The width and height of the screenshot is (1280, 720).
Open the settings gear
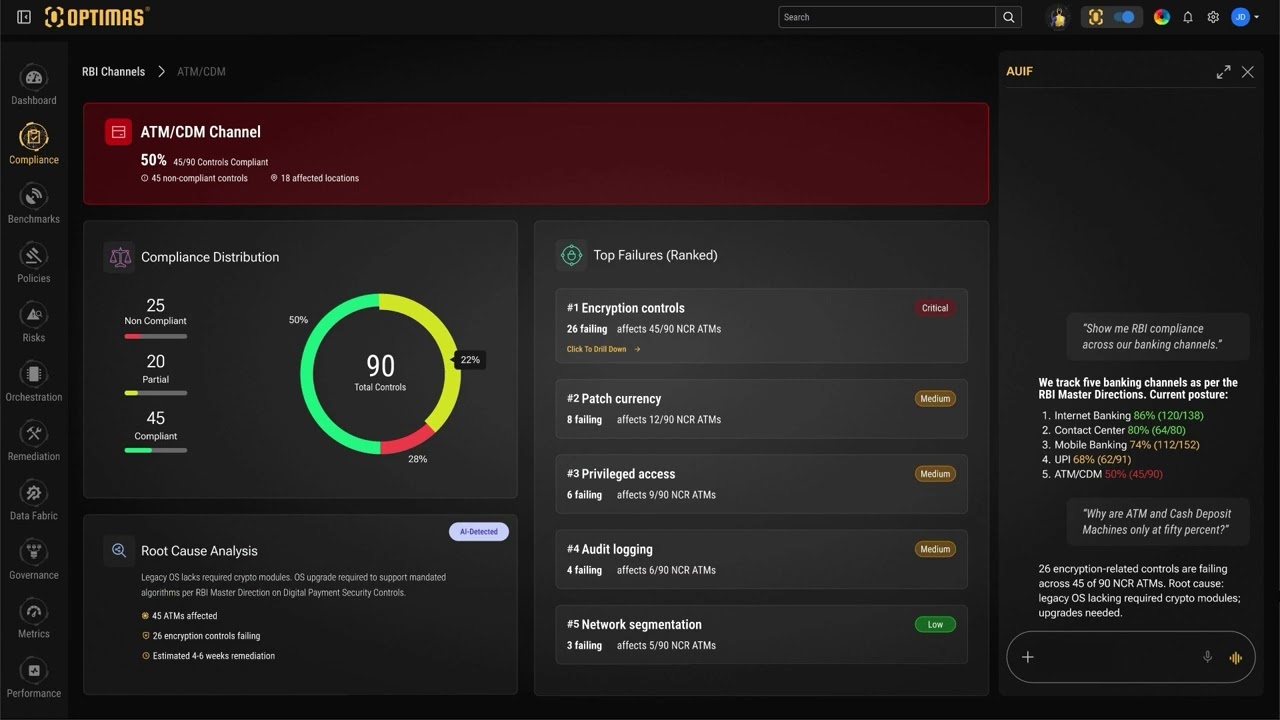coord(1213,17)
